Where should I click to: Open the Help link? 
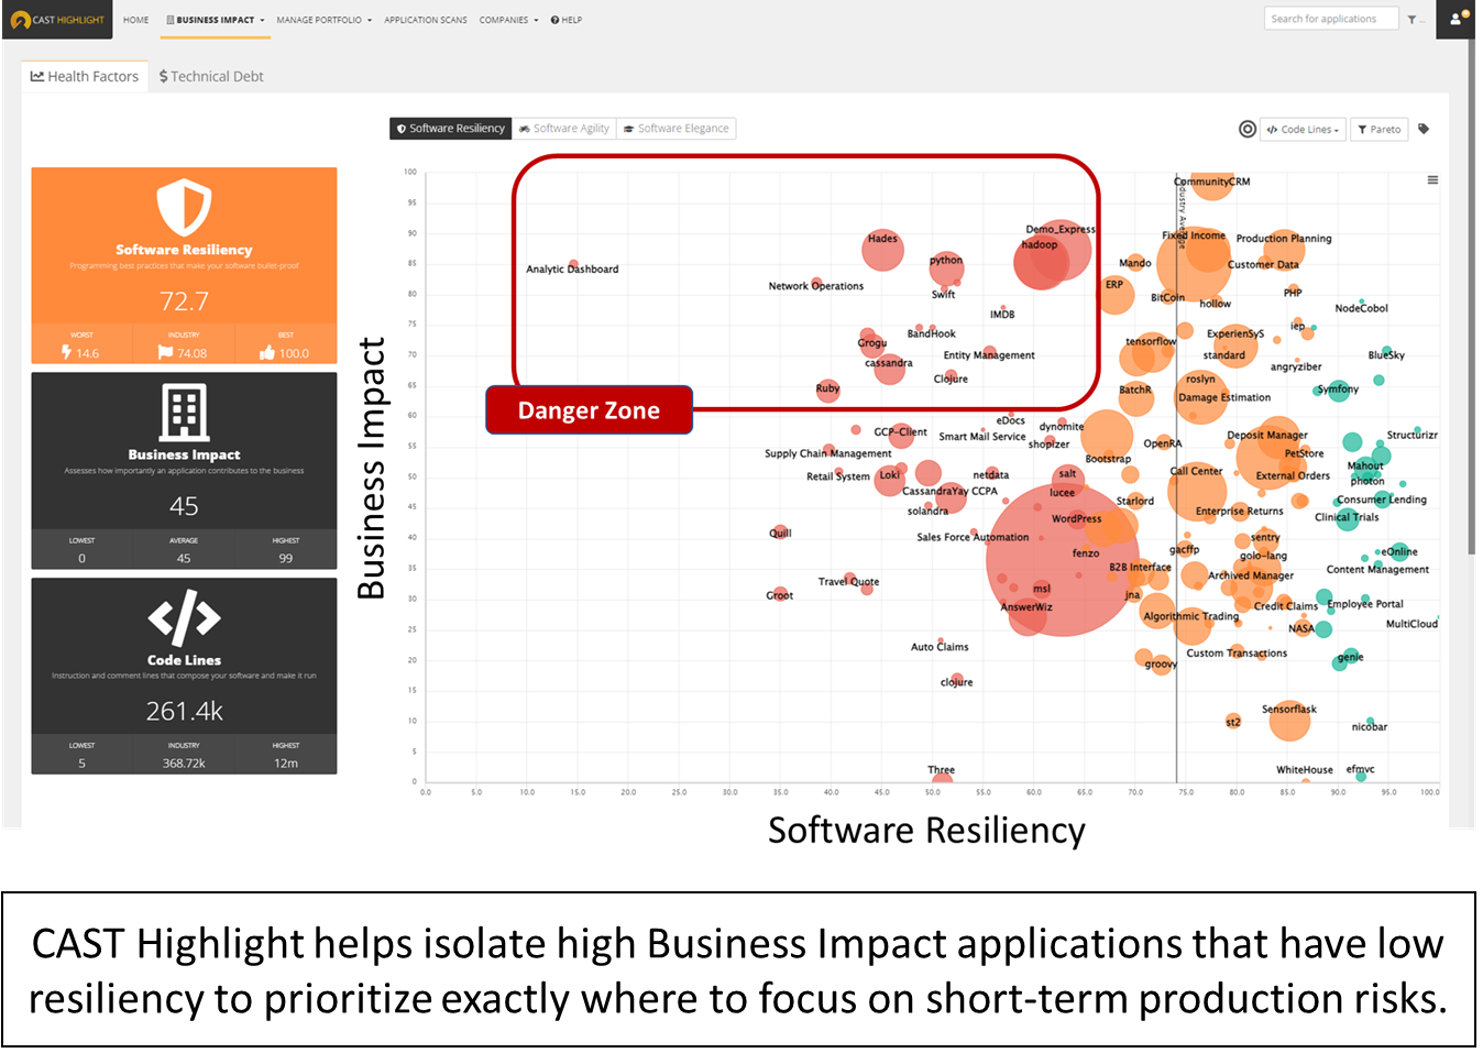click(566, 20)
